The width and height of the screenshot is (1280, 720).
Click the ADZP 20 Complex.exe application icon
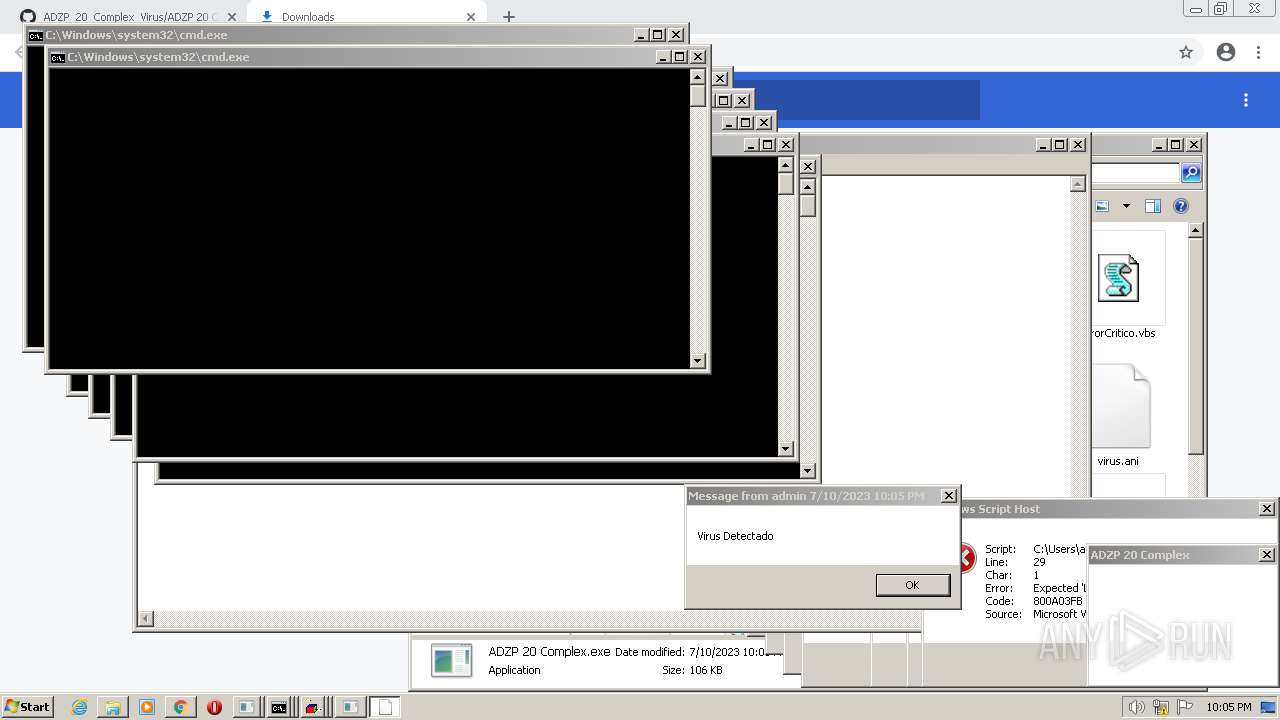point(451,660)
